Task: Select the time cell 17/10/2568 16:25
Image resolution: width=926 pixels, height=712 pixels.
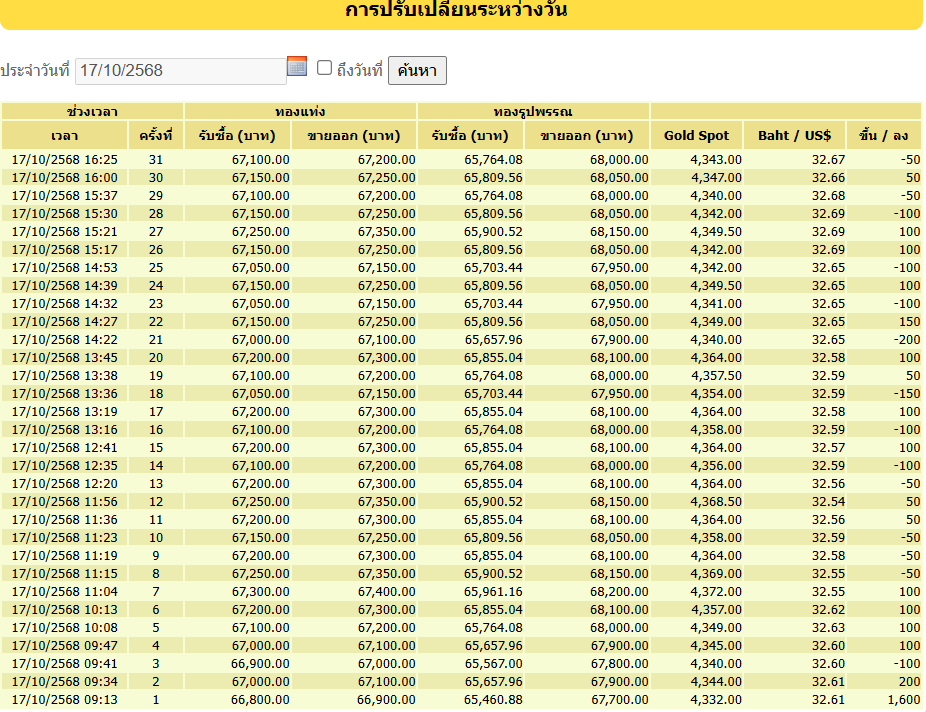Action: [64, 160]
